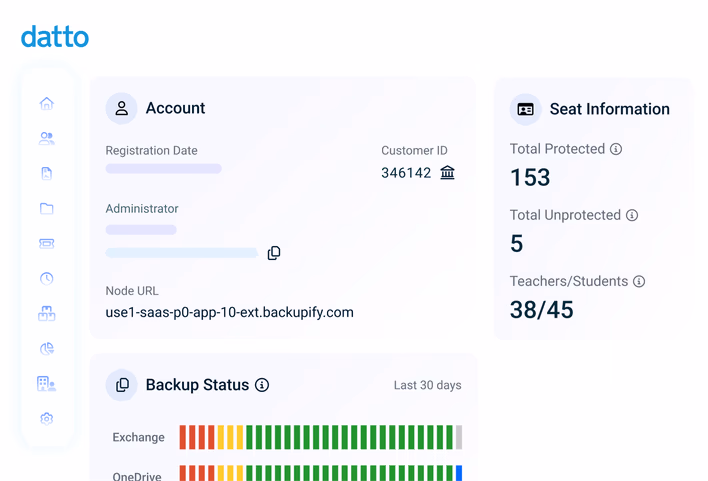Image resolution: width=708 pixels, height=481 pixels.
Task: Click the Account card heading
Action: tap(175, 108)
